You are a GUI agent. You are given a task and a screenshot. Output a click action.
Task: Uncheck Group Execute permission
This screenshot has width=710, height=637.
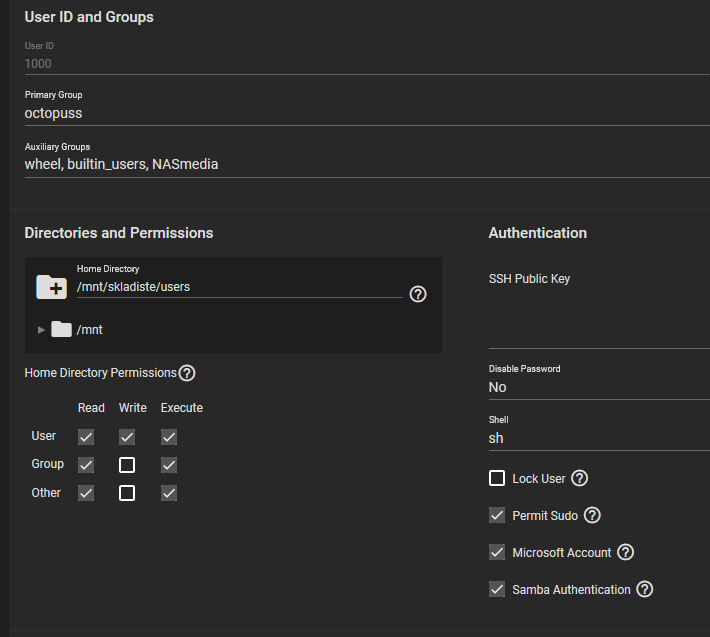[169, 465]
